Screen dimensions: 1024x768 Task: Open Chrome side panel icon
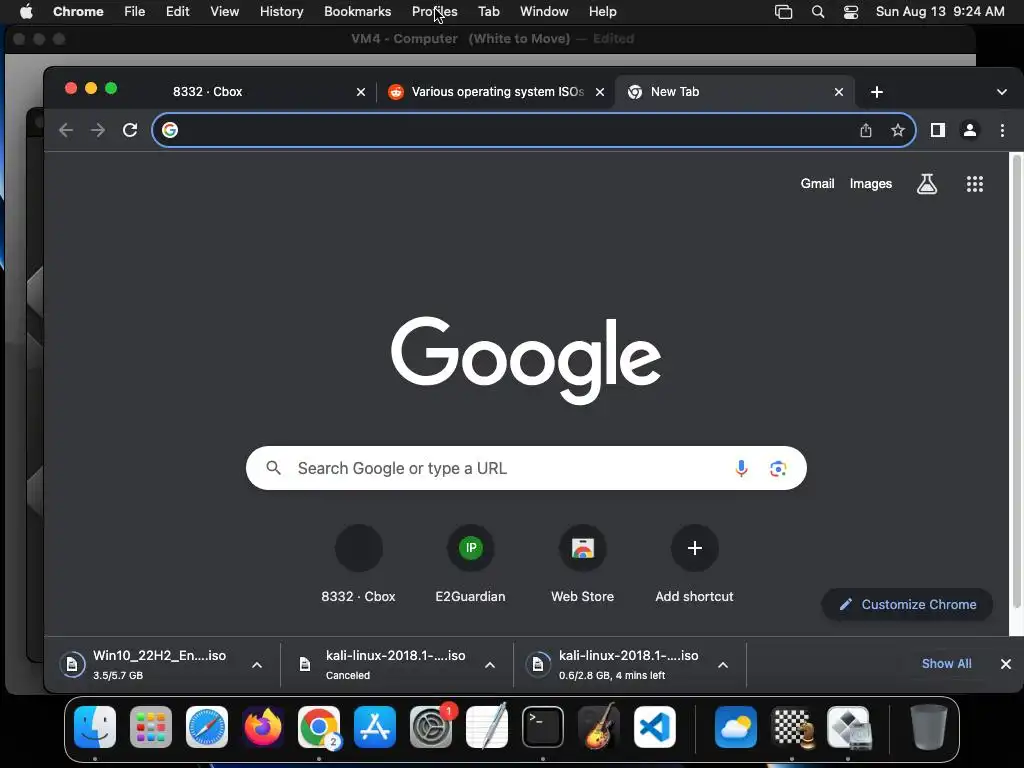coord(938,130)
